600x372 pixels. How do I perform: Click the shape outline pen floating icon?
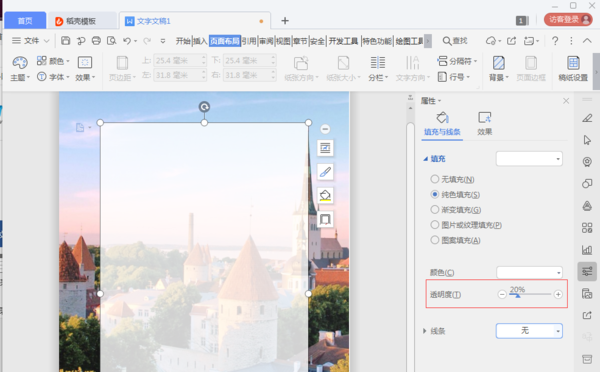325,172
